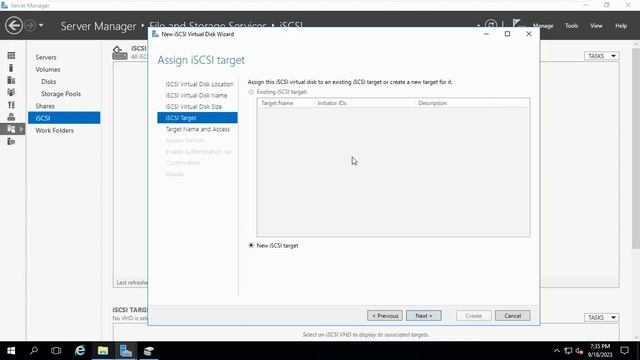Image resolution: width=640 pixels, height=360 pixels.
Task: Open Windows Start menu
Action: [x=11, y=351]
